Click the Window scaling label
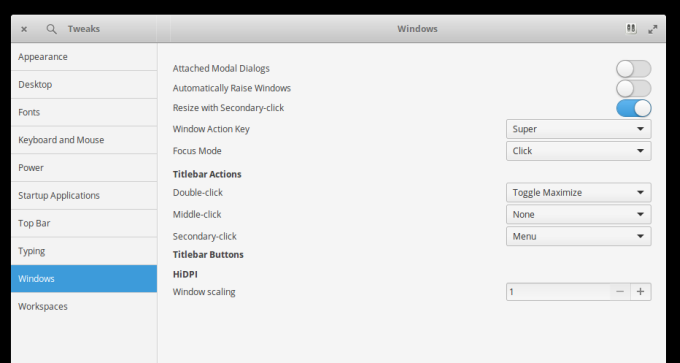Image resolution: width=680 pixels, height=363 pixels. [x=204, y=292]
